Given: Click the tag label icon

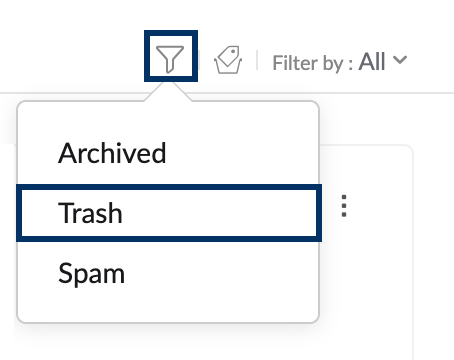Looking at the screenshot, I should (228, 60).
